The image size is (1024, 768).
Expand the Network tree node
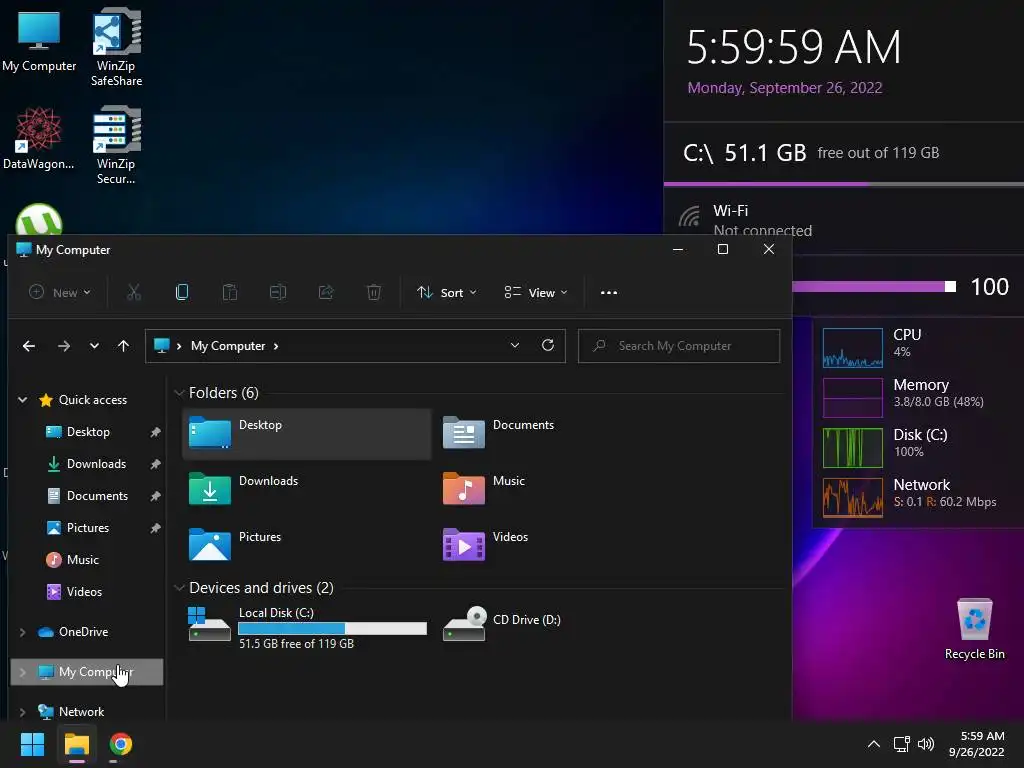(x=22, y=712)
